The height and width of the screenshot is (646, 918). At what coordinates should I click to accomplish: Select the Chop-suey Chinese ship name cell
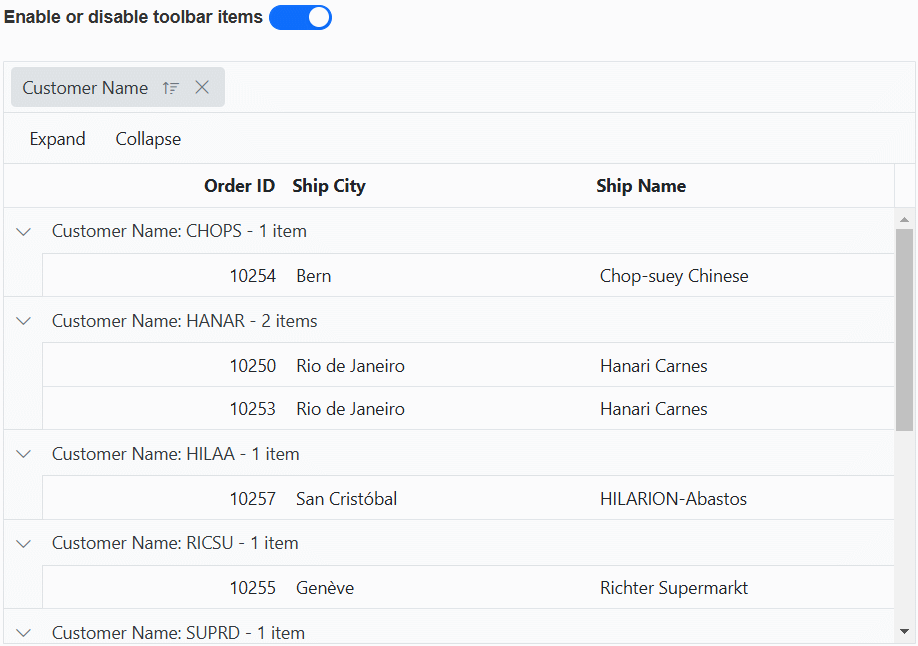674,276
